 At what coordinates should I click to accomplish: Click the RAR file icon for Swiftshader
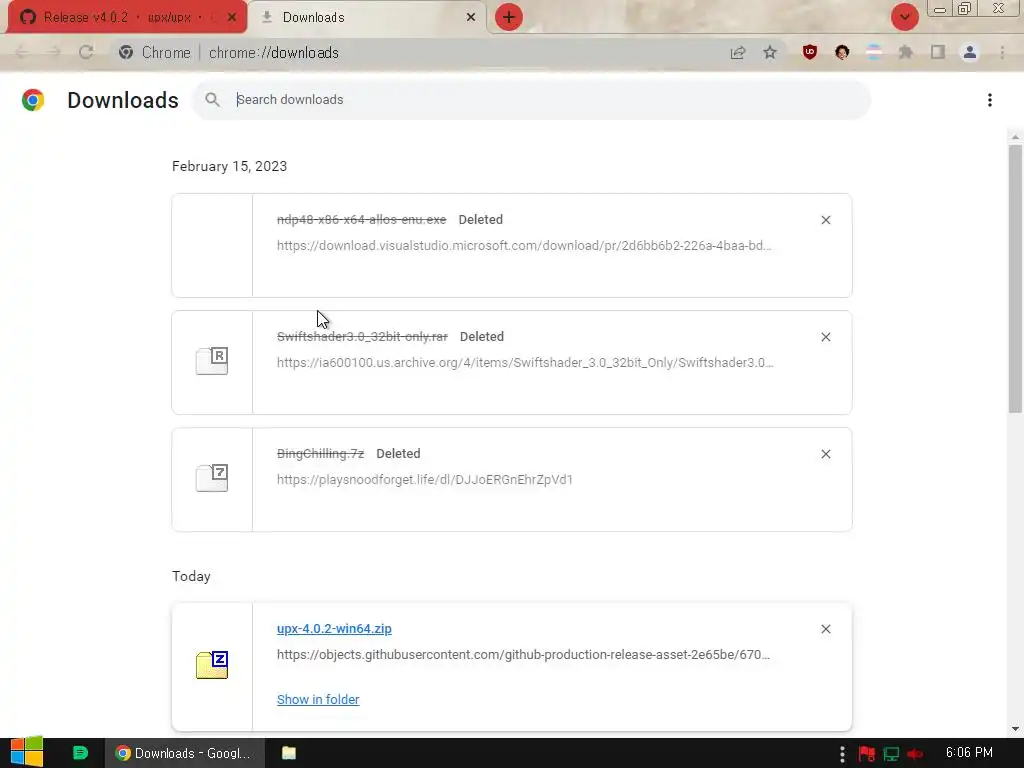pyautogui.click(x=212, y=360)
